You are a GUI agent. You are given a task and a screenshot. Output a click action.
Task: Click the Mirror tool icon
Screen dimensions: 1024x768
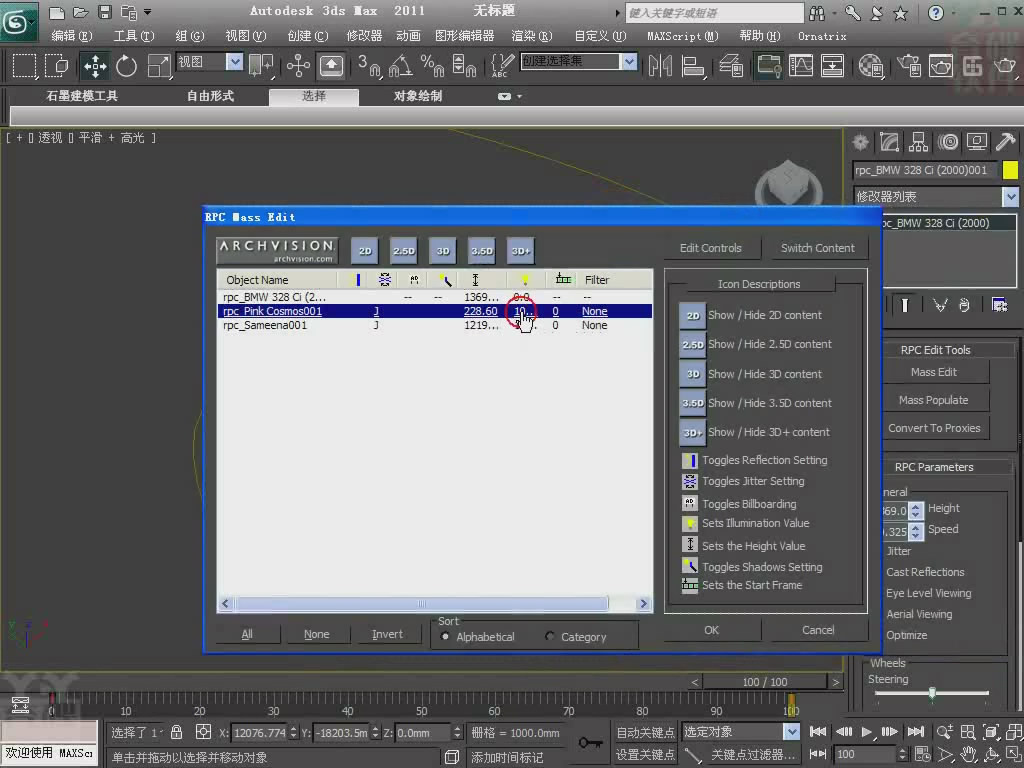pyautogui.click(x=660, y=66)
